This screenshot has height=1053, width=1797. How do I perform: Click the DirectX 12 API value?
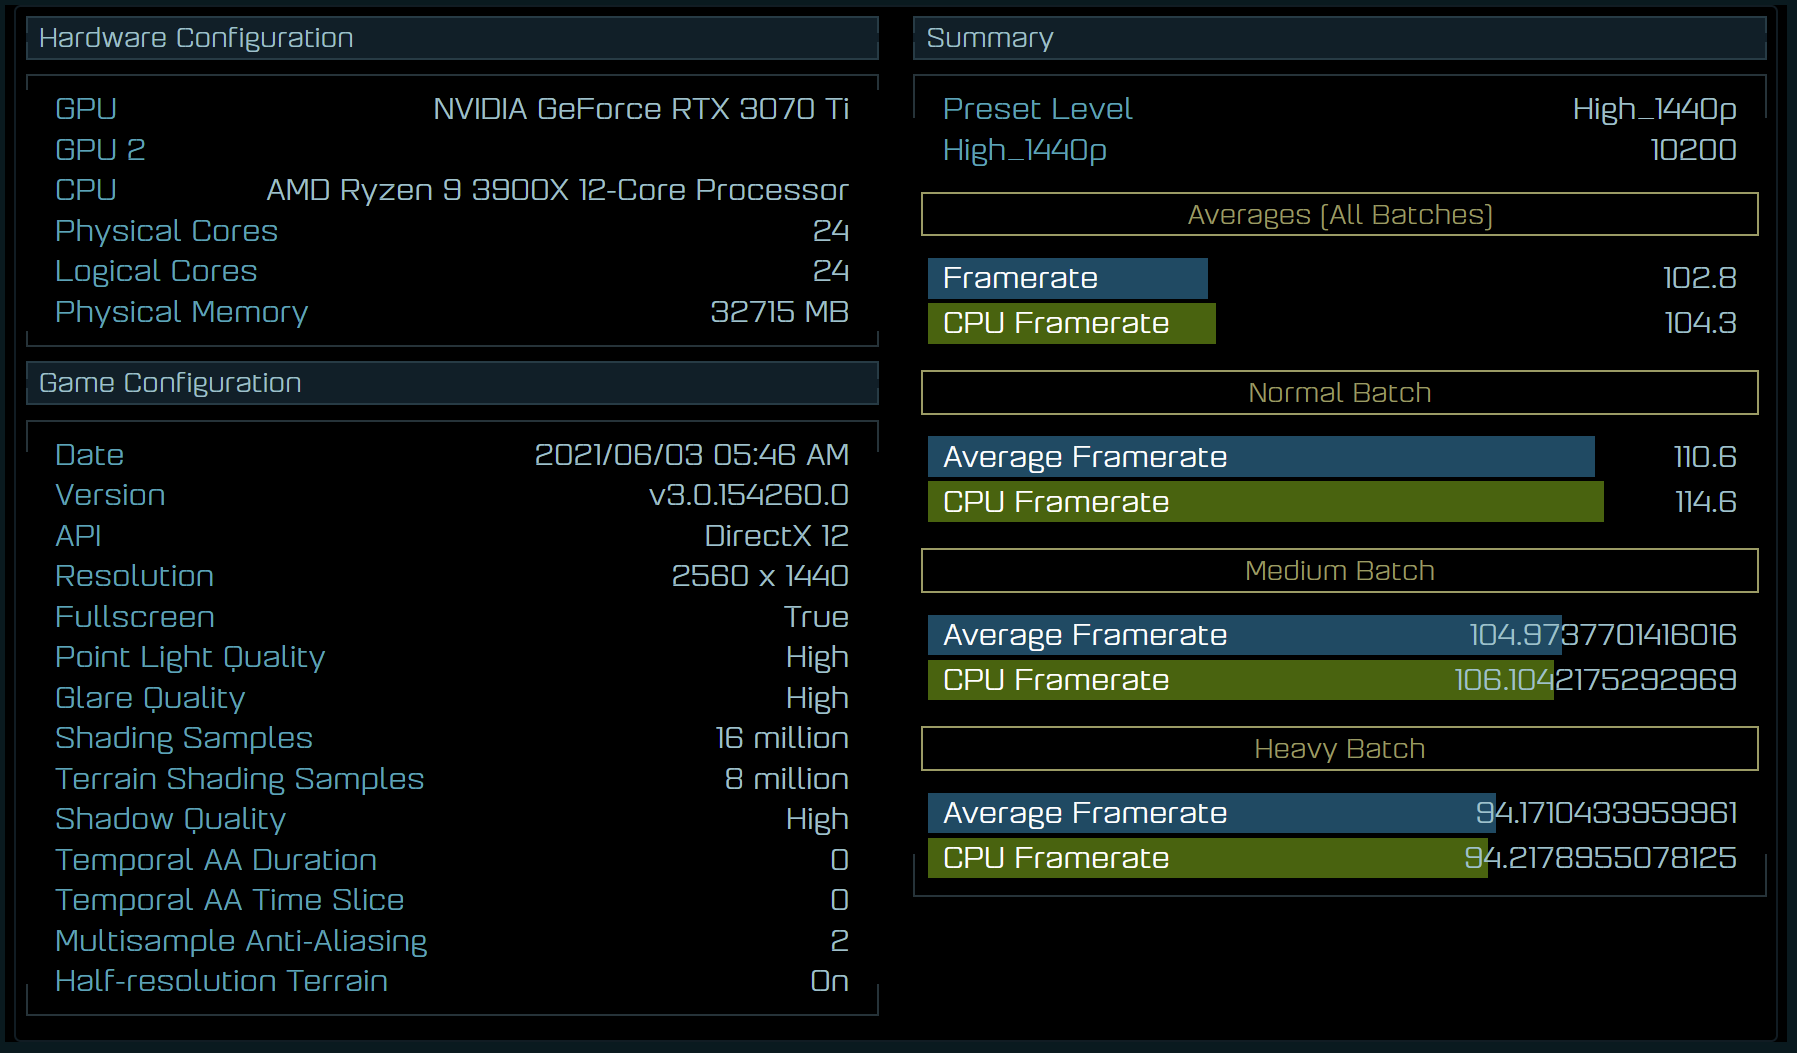776,536
